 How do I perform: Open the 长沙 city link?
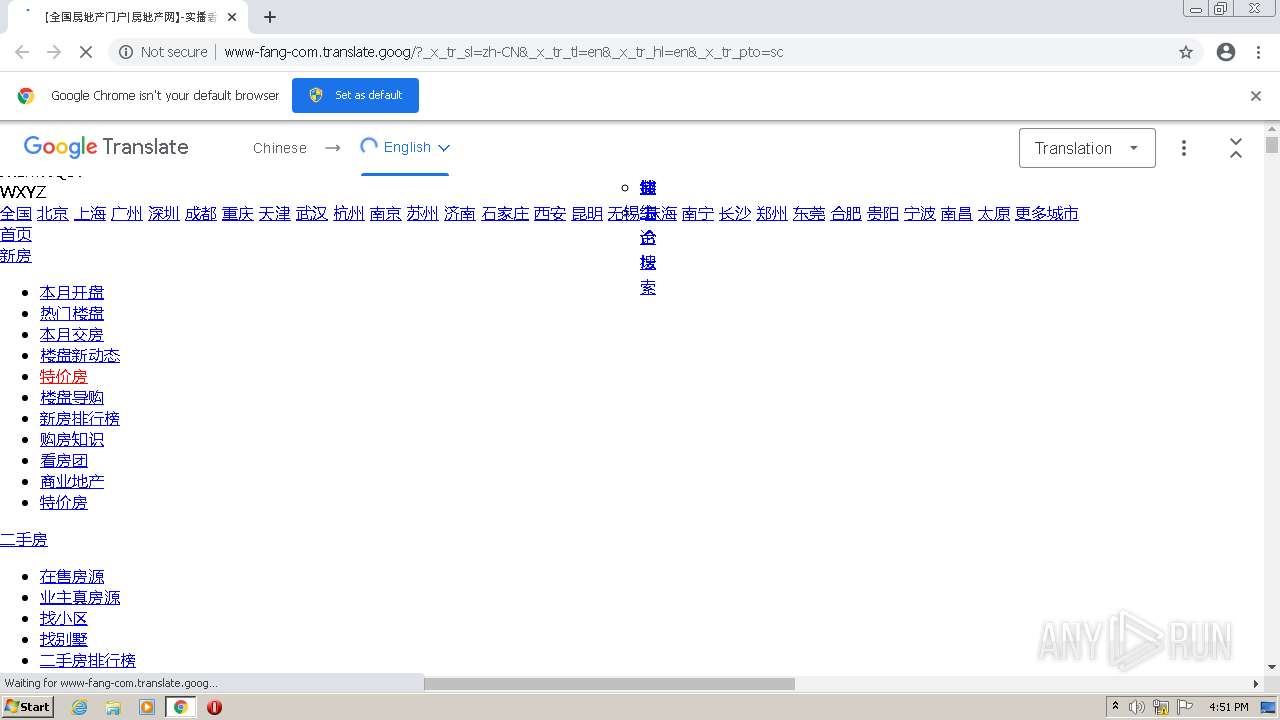click(x=735, y=213)
